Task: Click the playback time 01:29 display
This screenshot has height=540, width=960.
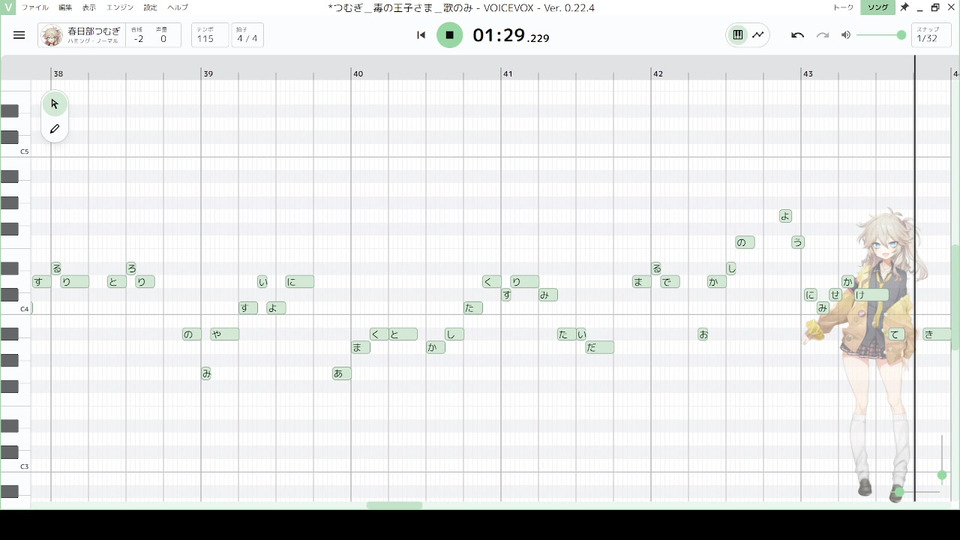Action: click(x=511, y=36)
